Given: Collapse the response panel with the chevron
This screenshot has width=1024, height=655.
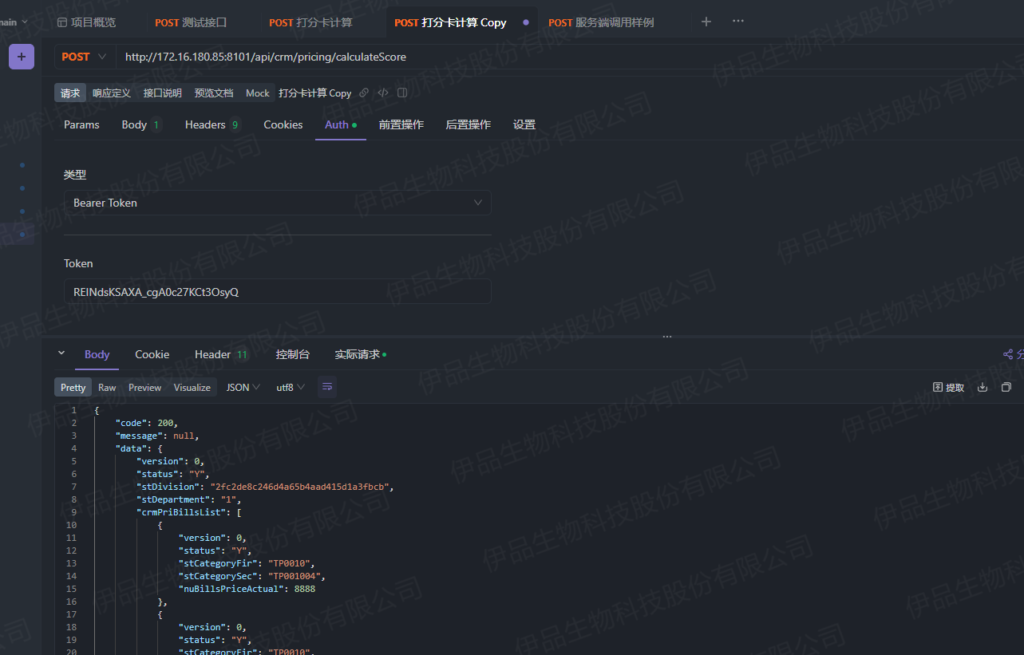Looking at the screenshot, I should [61, 353].
